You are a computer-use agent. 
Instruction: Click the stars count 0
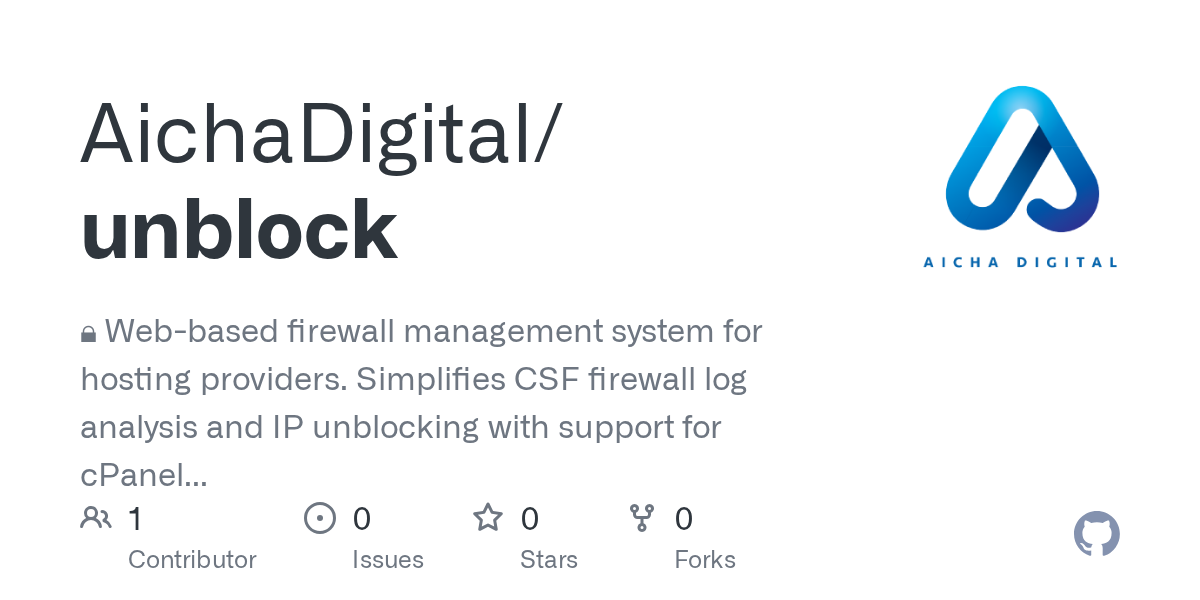coord(530,519)
